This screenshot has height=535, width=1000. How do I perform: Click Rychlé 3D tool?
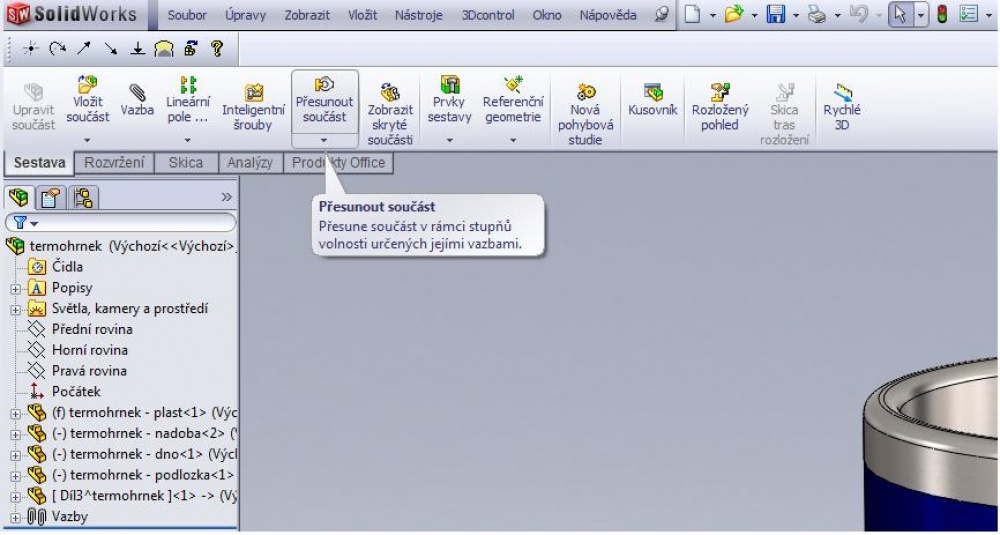pos(842,108)
